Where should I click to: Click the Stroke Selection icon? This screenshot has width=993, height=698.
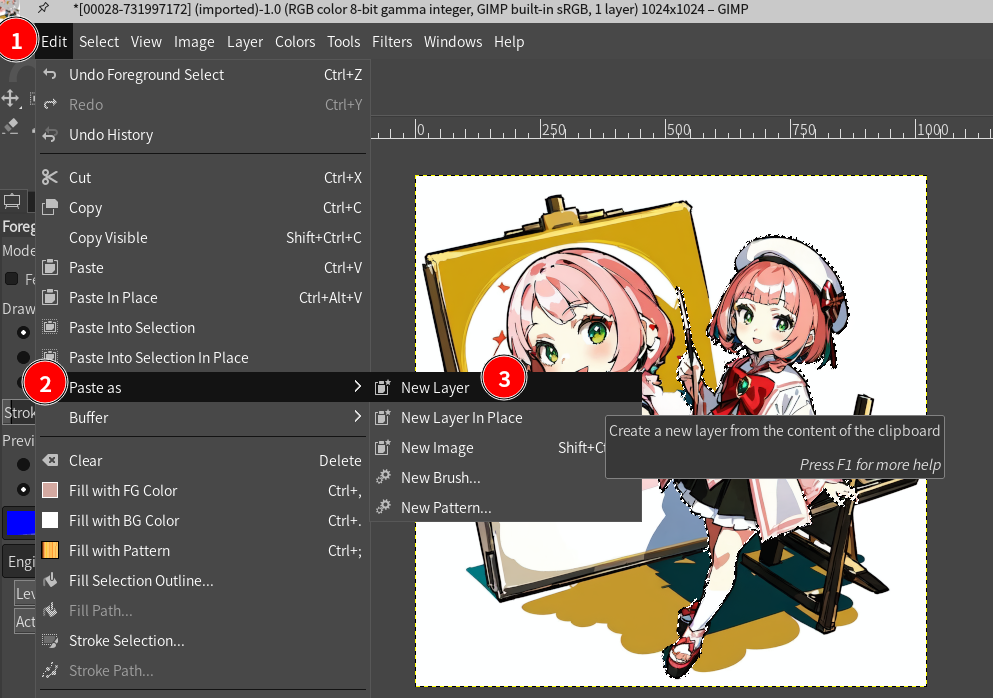pos(50,640)
